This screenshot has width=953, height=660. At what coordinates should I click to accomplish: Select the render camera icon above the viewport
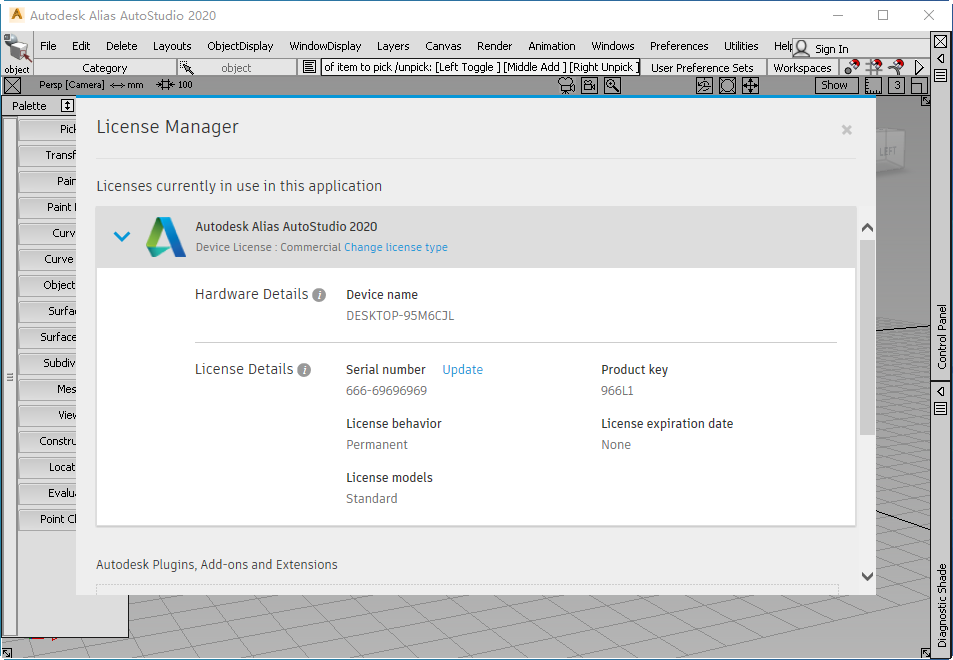[566, 85]
